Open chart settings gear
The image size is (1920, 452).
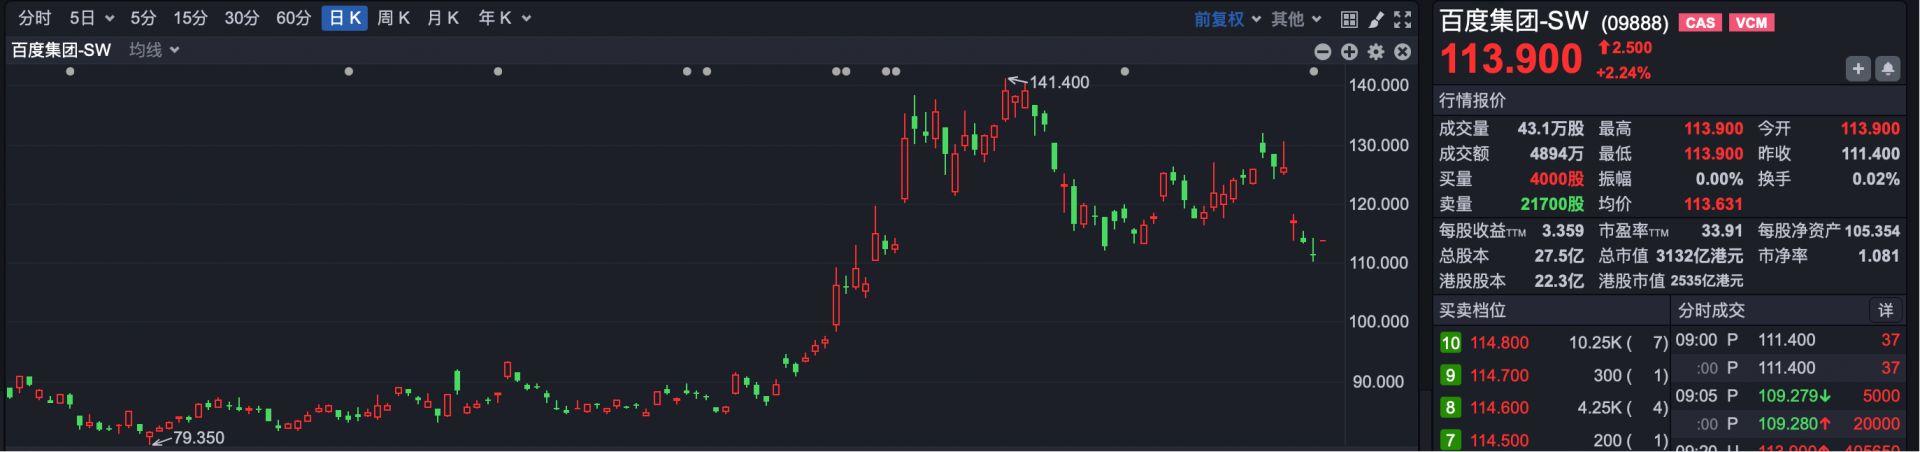point(1376,52)
